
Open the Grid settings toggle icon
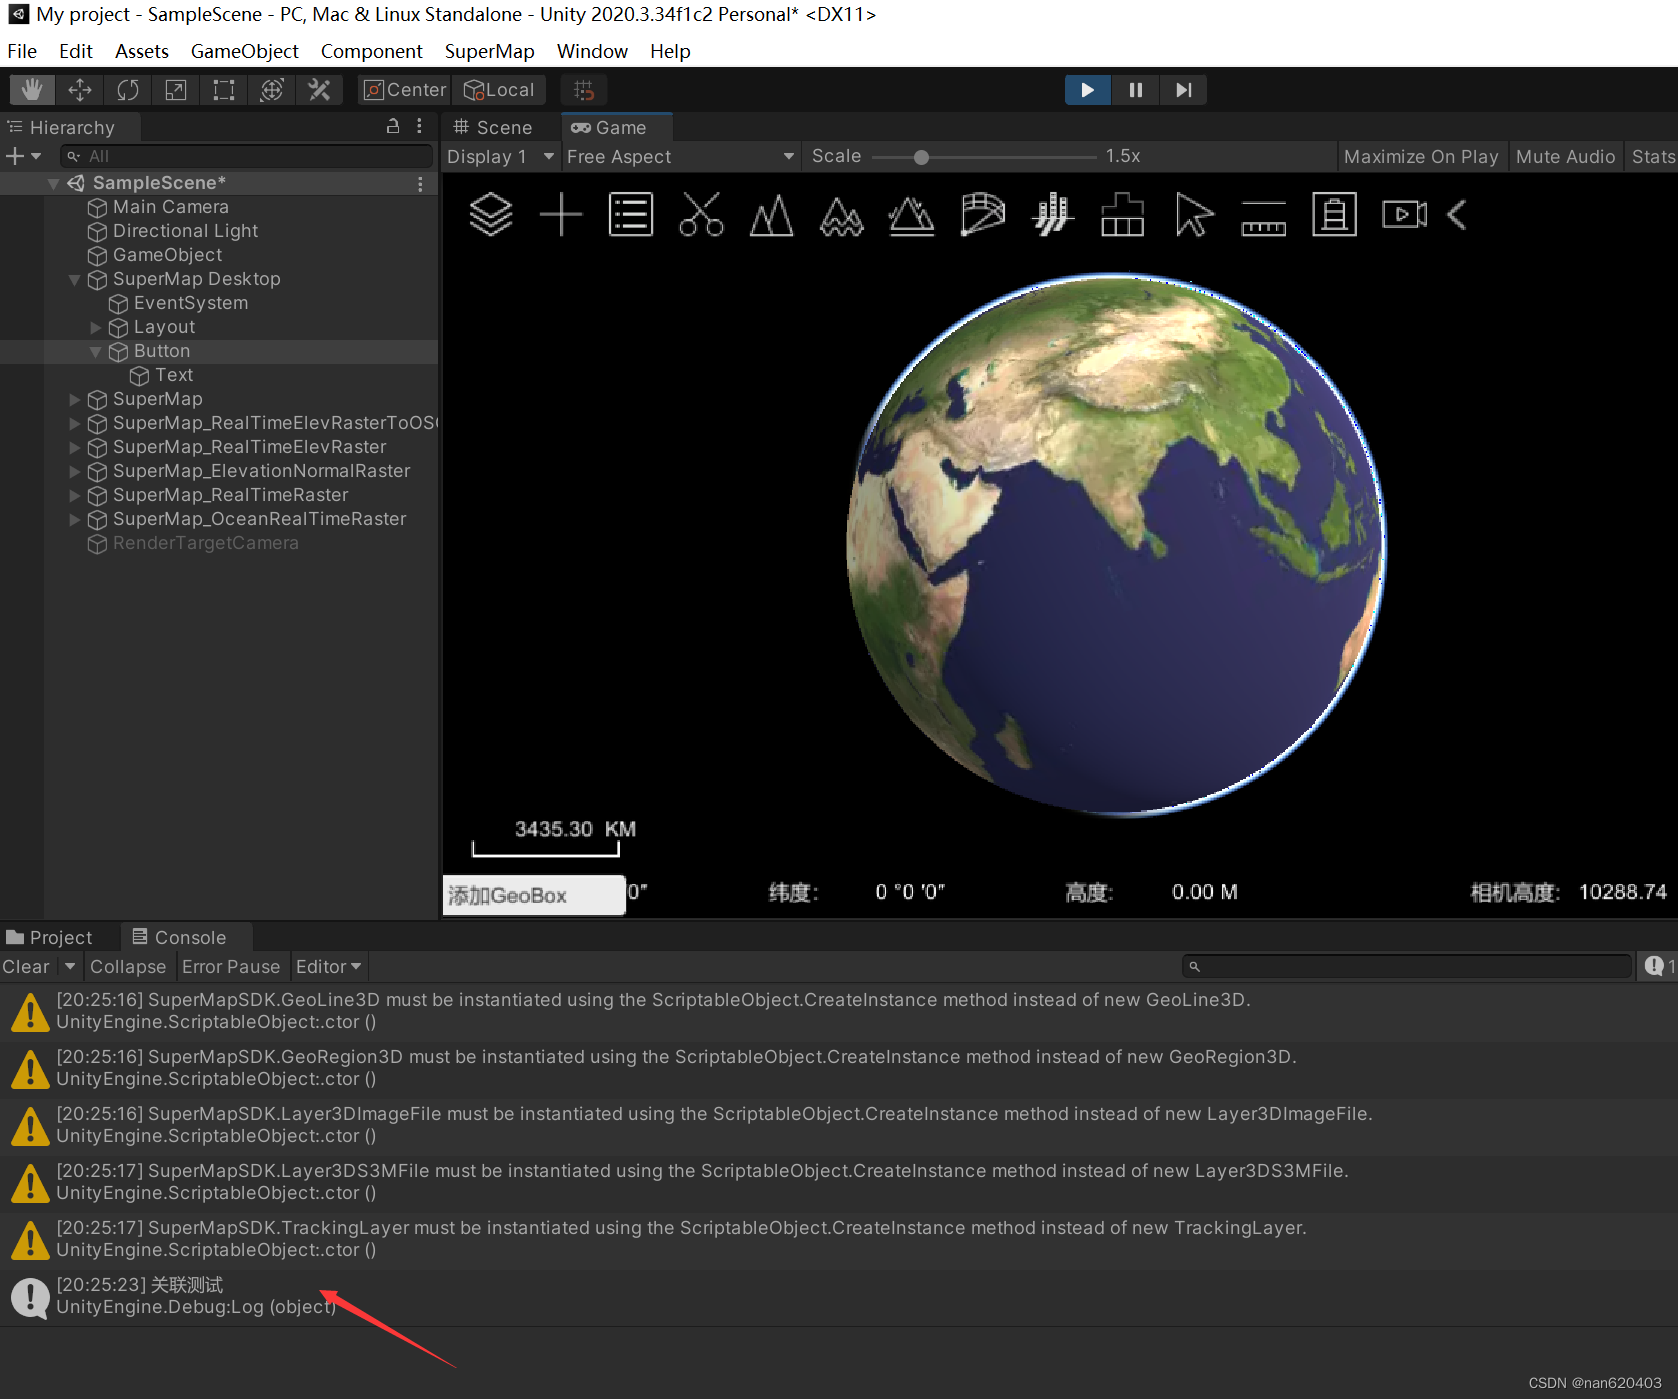click(584, 90)
